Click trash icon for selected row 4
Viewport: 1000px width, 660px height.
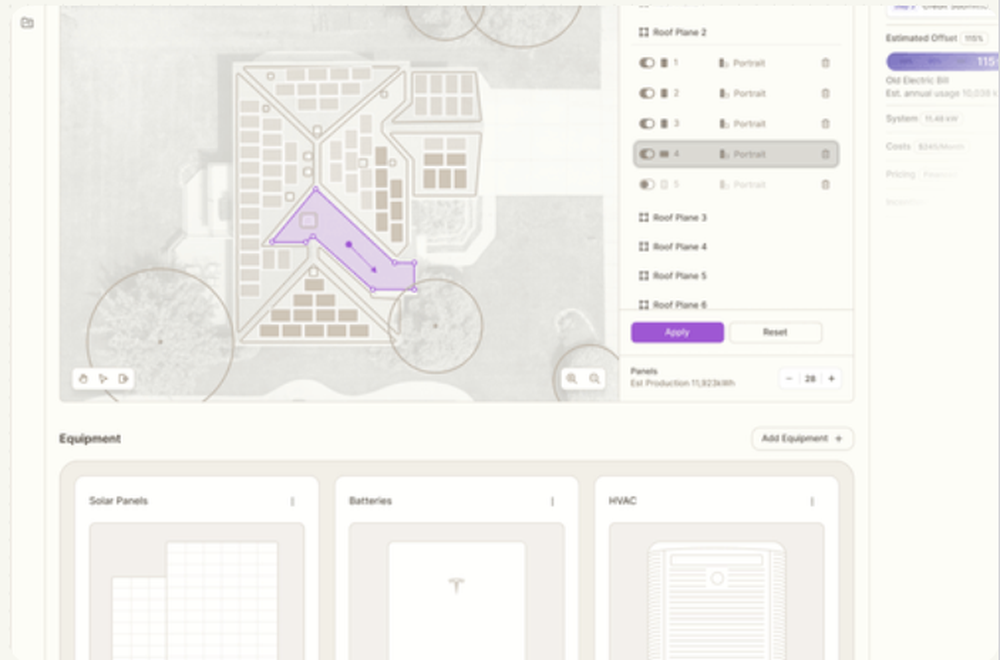click(825, 154)
